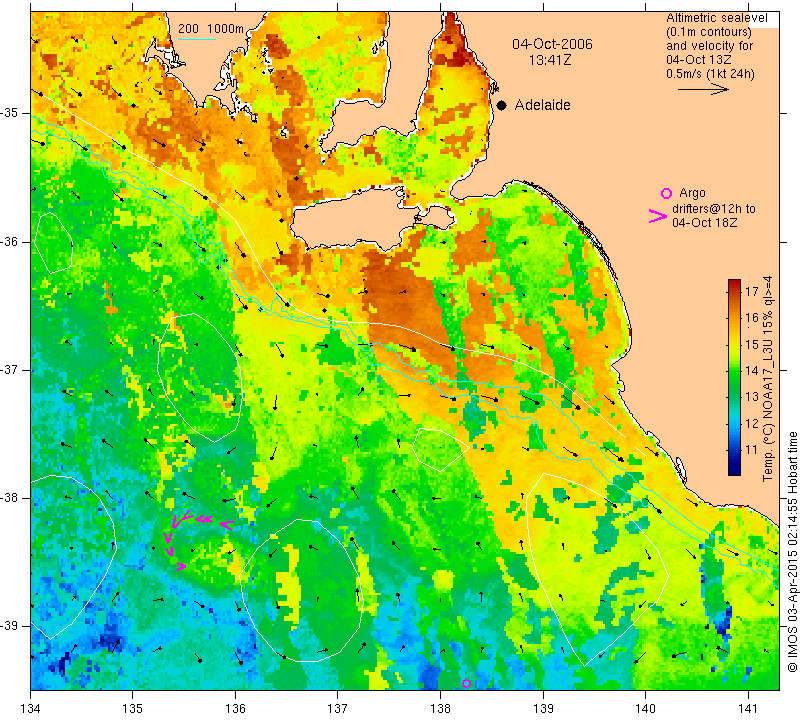Click 'Altimetric sealevel' legend title
Viewport: 800px width, 720px height.
coord(716,18)
